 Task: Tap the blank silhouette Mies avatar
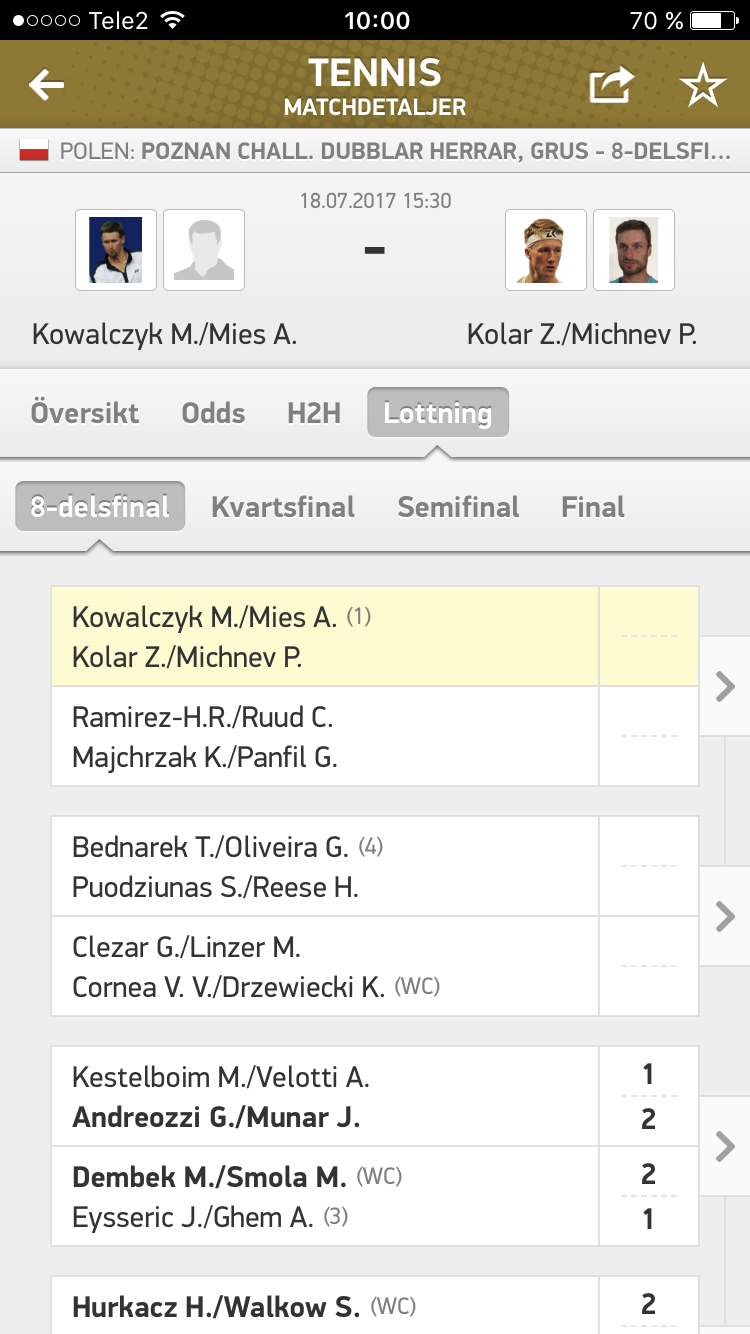[204, 250]
